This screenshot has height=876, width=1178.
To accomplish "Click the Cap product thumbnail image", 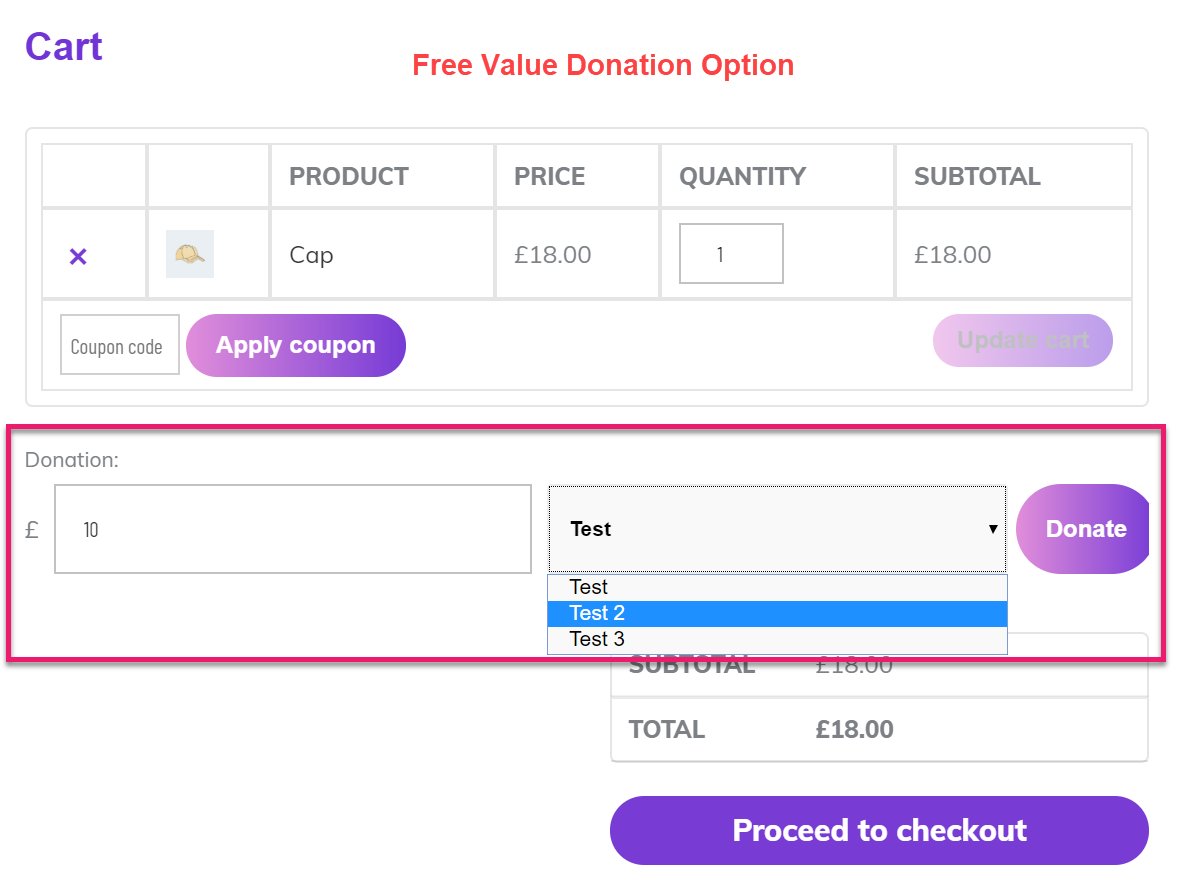I will (x=190, y=255).
